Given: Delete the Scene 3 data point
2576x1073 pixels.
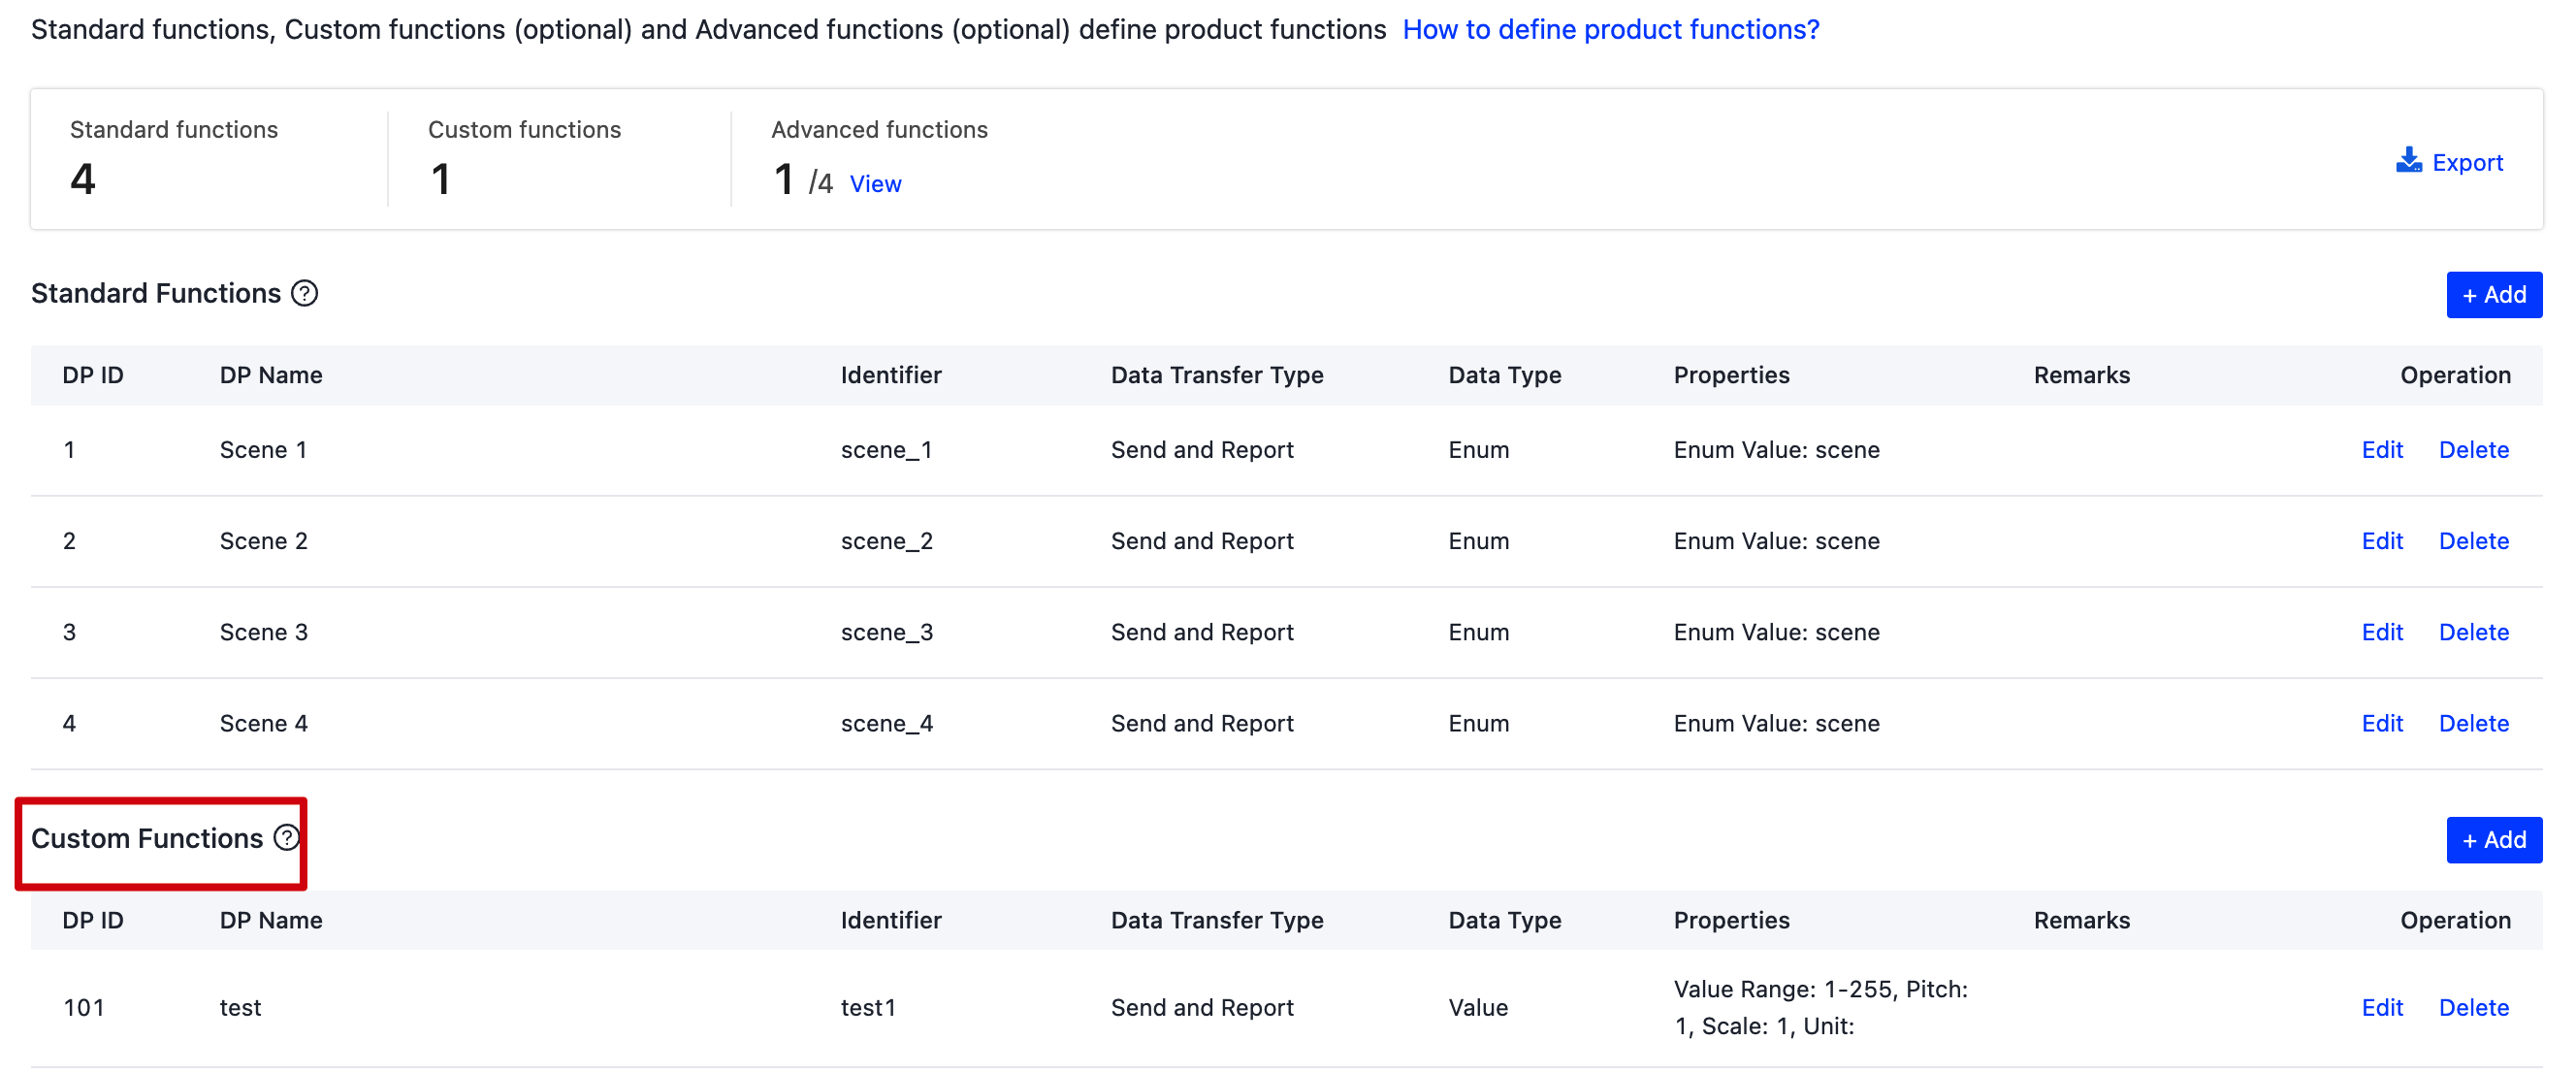Looking at the screenshot, I should pyautogui.click(x=2473, y=631).
